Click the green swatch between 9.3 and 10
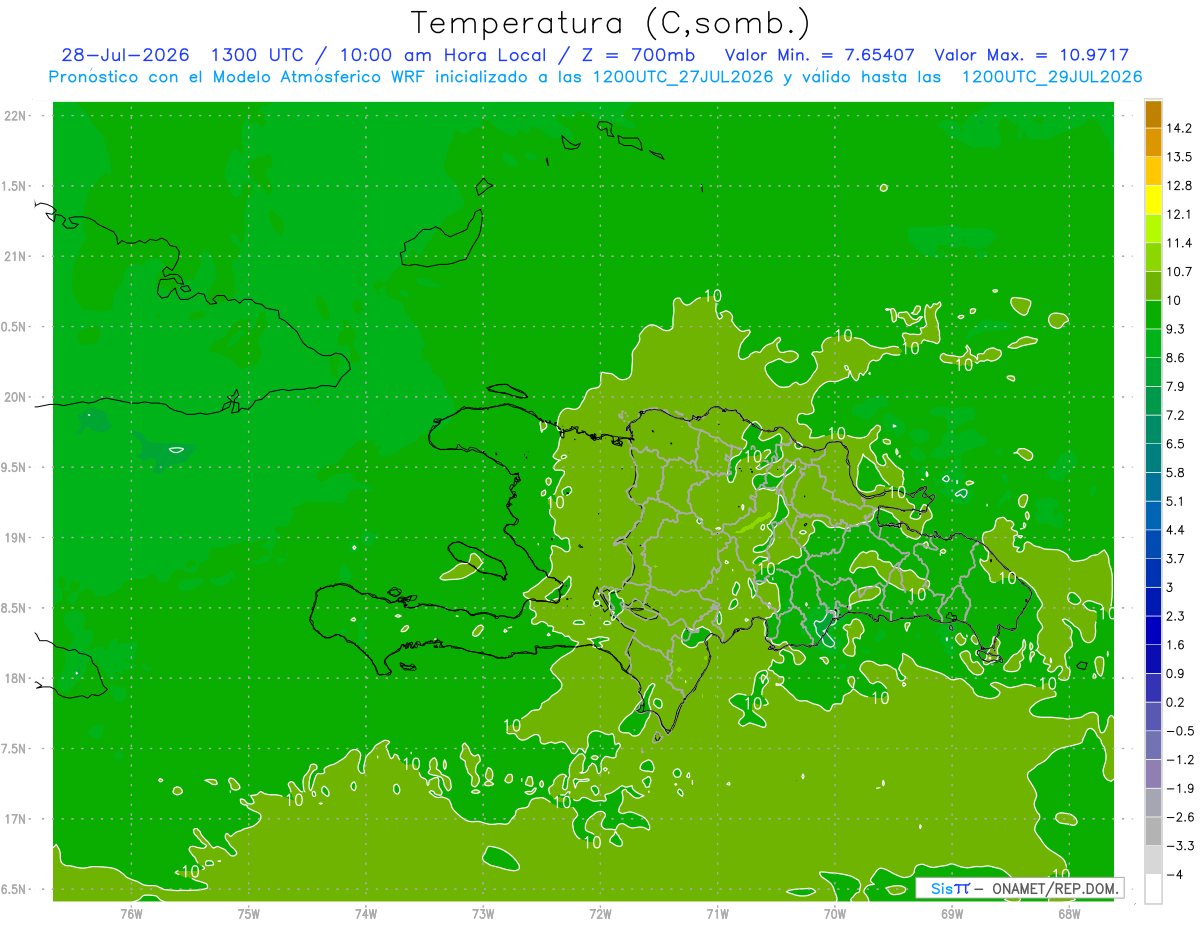Screen dimensions: 1200x927 (x=1153, y=315)
